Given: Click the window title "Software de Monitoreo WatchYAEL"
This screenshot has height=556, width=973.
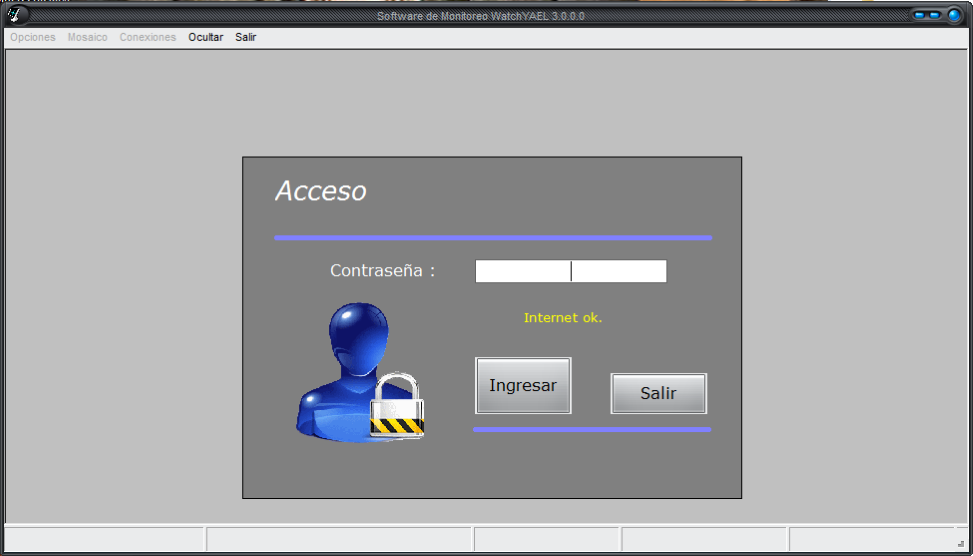Looking at the screenshot, I should 480,16.
